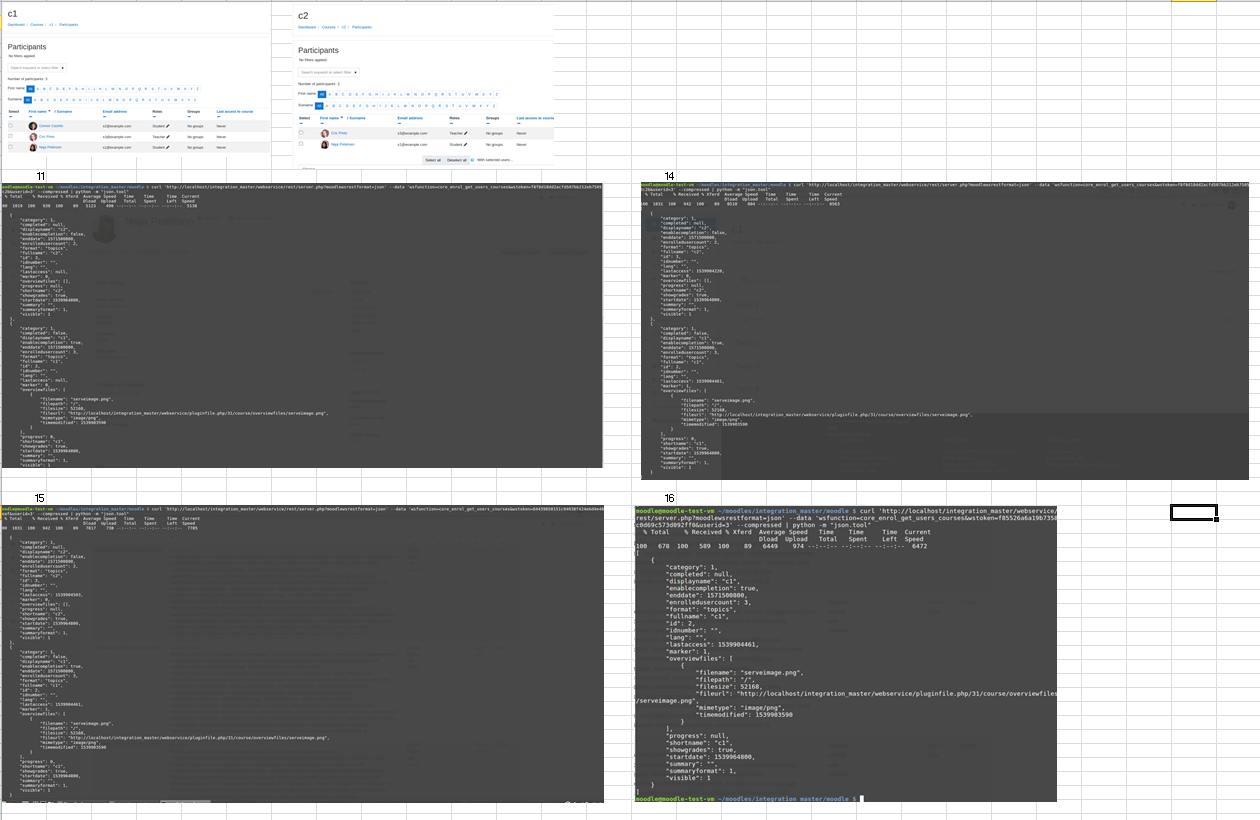Open Dashboard breadcrumb on c2 page

pyautogui.click(x=307, y=27)
